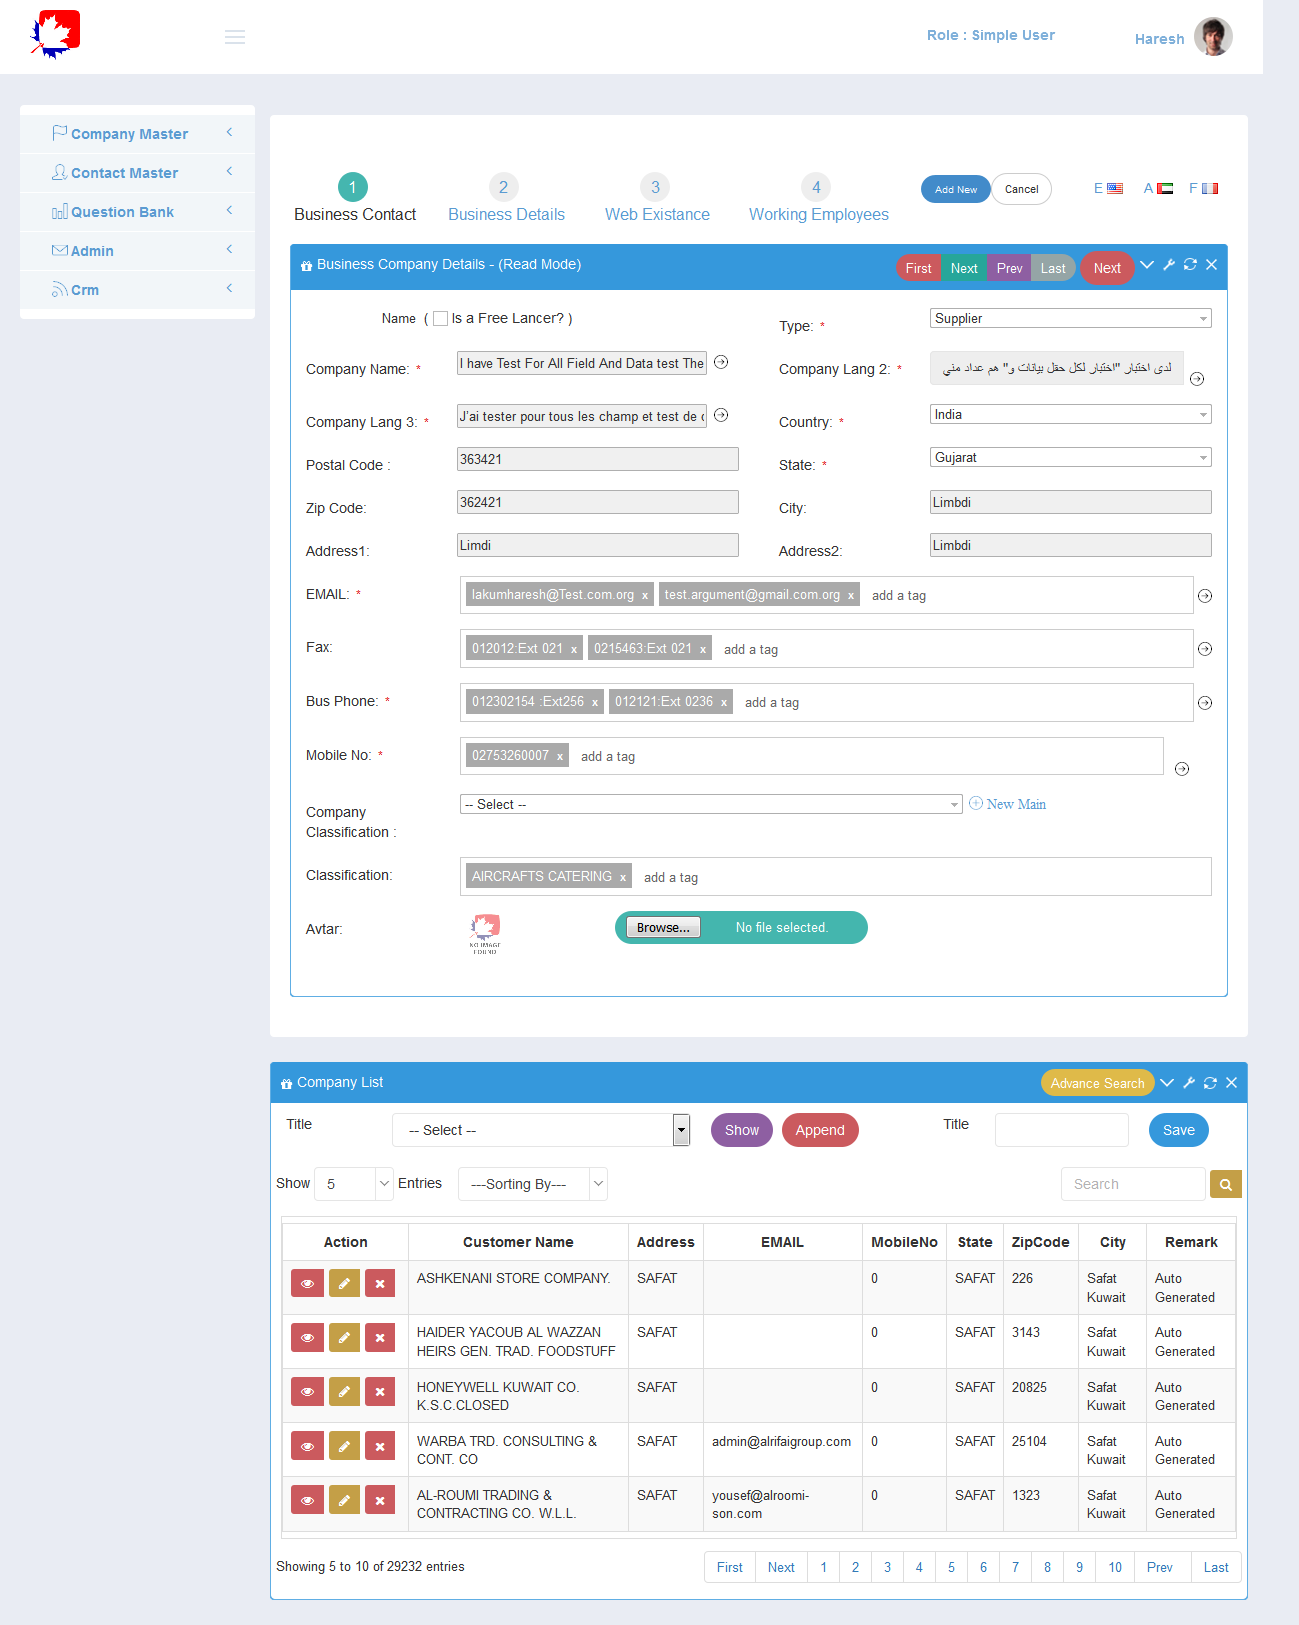Click the Add New button
The height and width of the screenshot is (1625, 1299).
coord(955,189)
